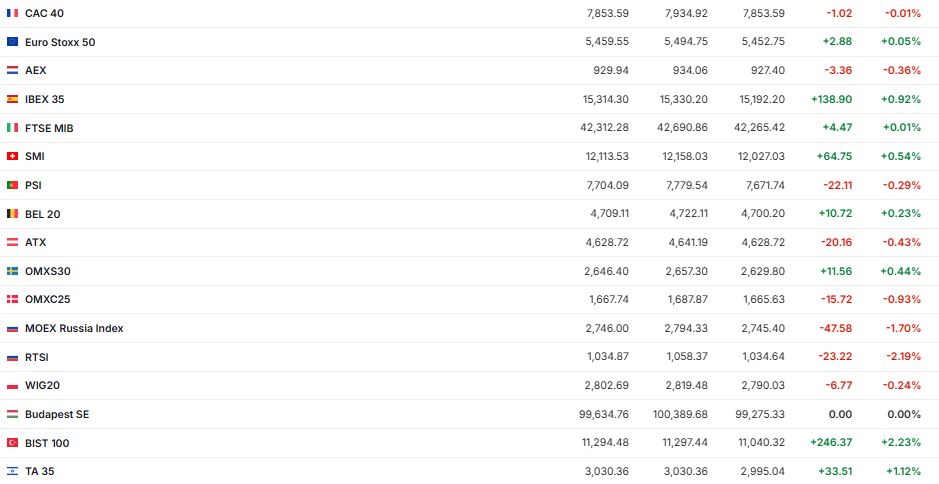
Task: Click the Turkey flag icon beside BIST 100
Action: (12, 443)
